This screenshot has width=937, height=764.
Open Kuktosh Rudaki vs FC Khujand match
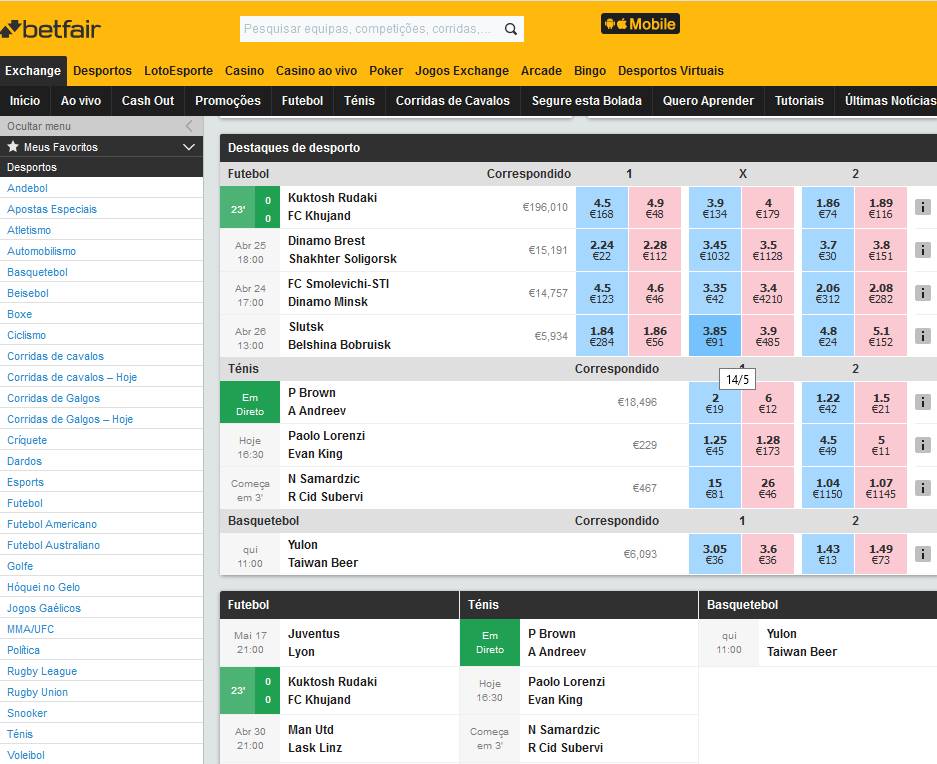[x=332, y=207]
